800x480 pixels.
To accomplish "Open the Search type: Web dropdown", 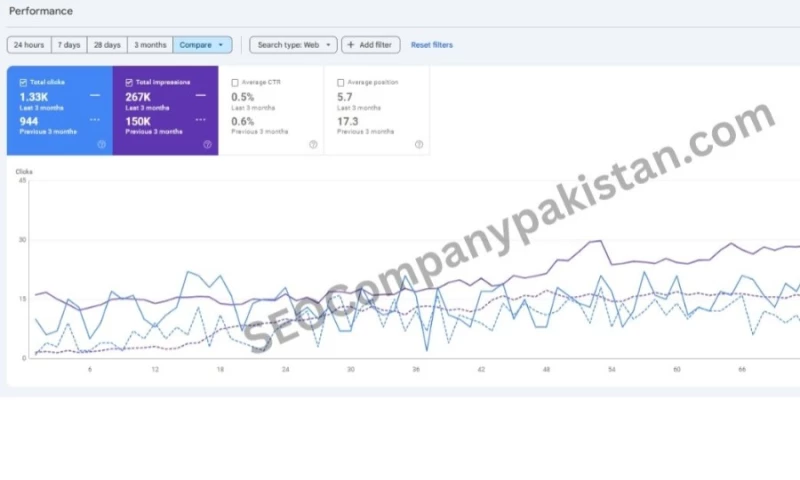I will pos(293,45).
